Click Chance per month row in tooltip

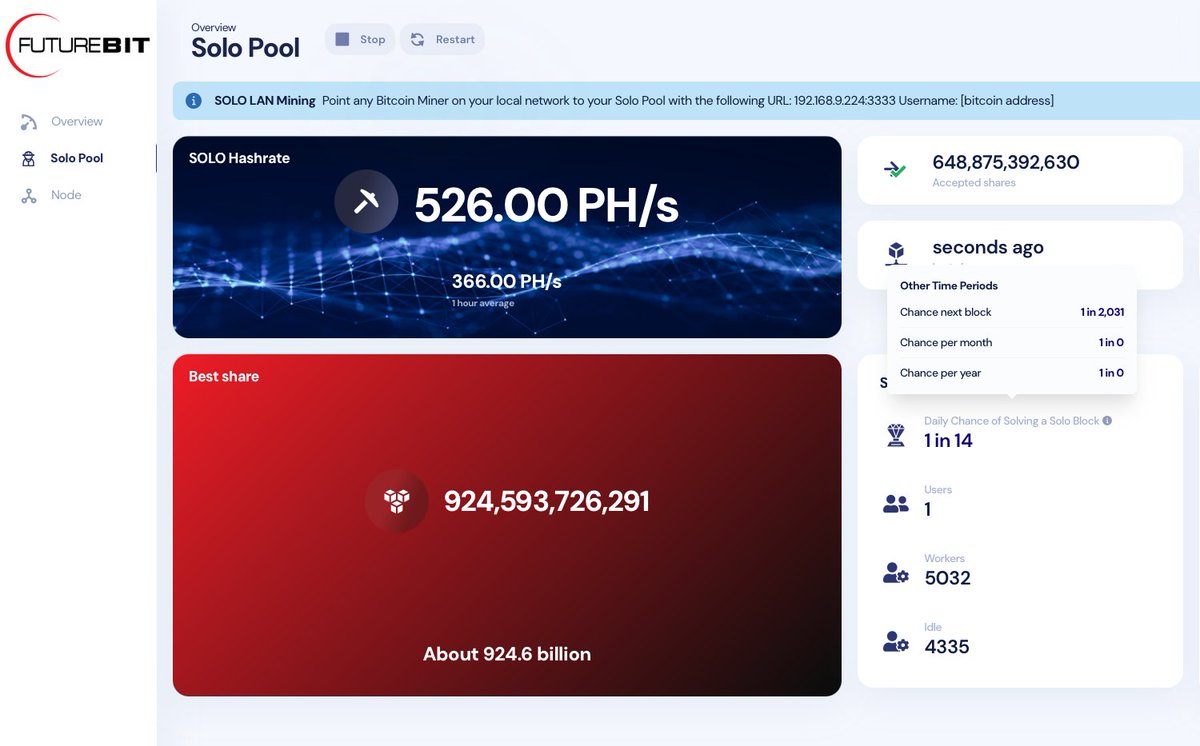(x=1012, y=342)
